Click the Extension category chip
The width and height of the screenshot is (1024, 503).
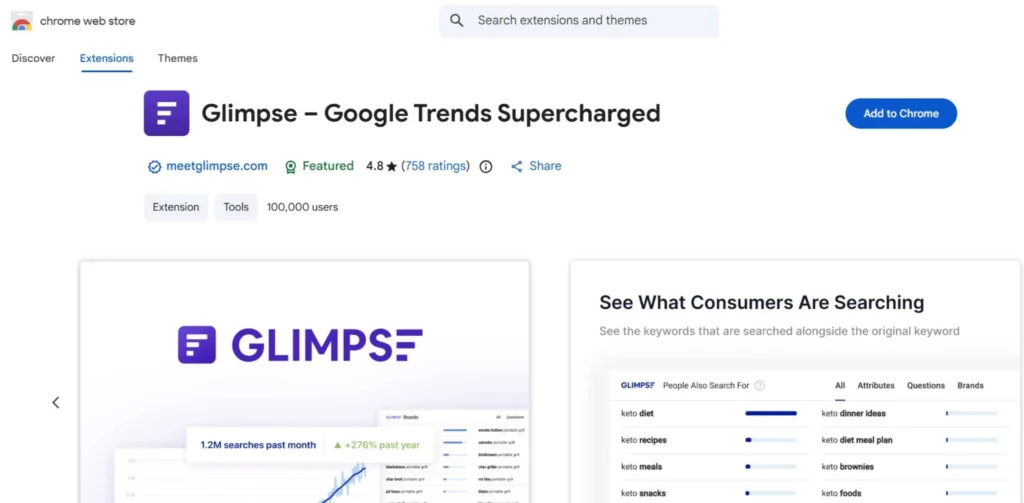pos(176,207)
